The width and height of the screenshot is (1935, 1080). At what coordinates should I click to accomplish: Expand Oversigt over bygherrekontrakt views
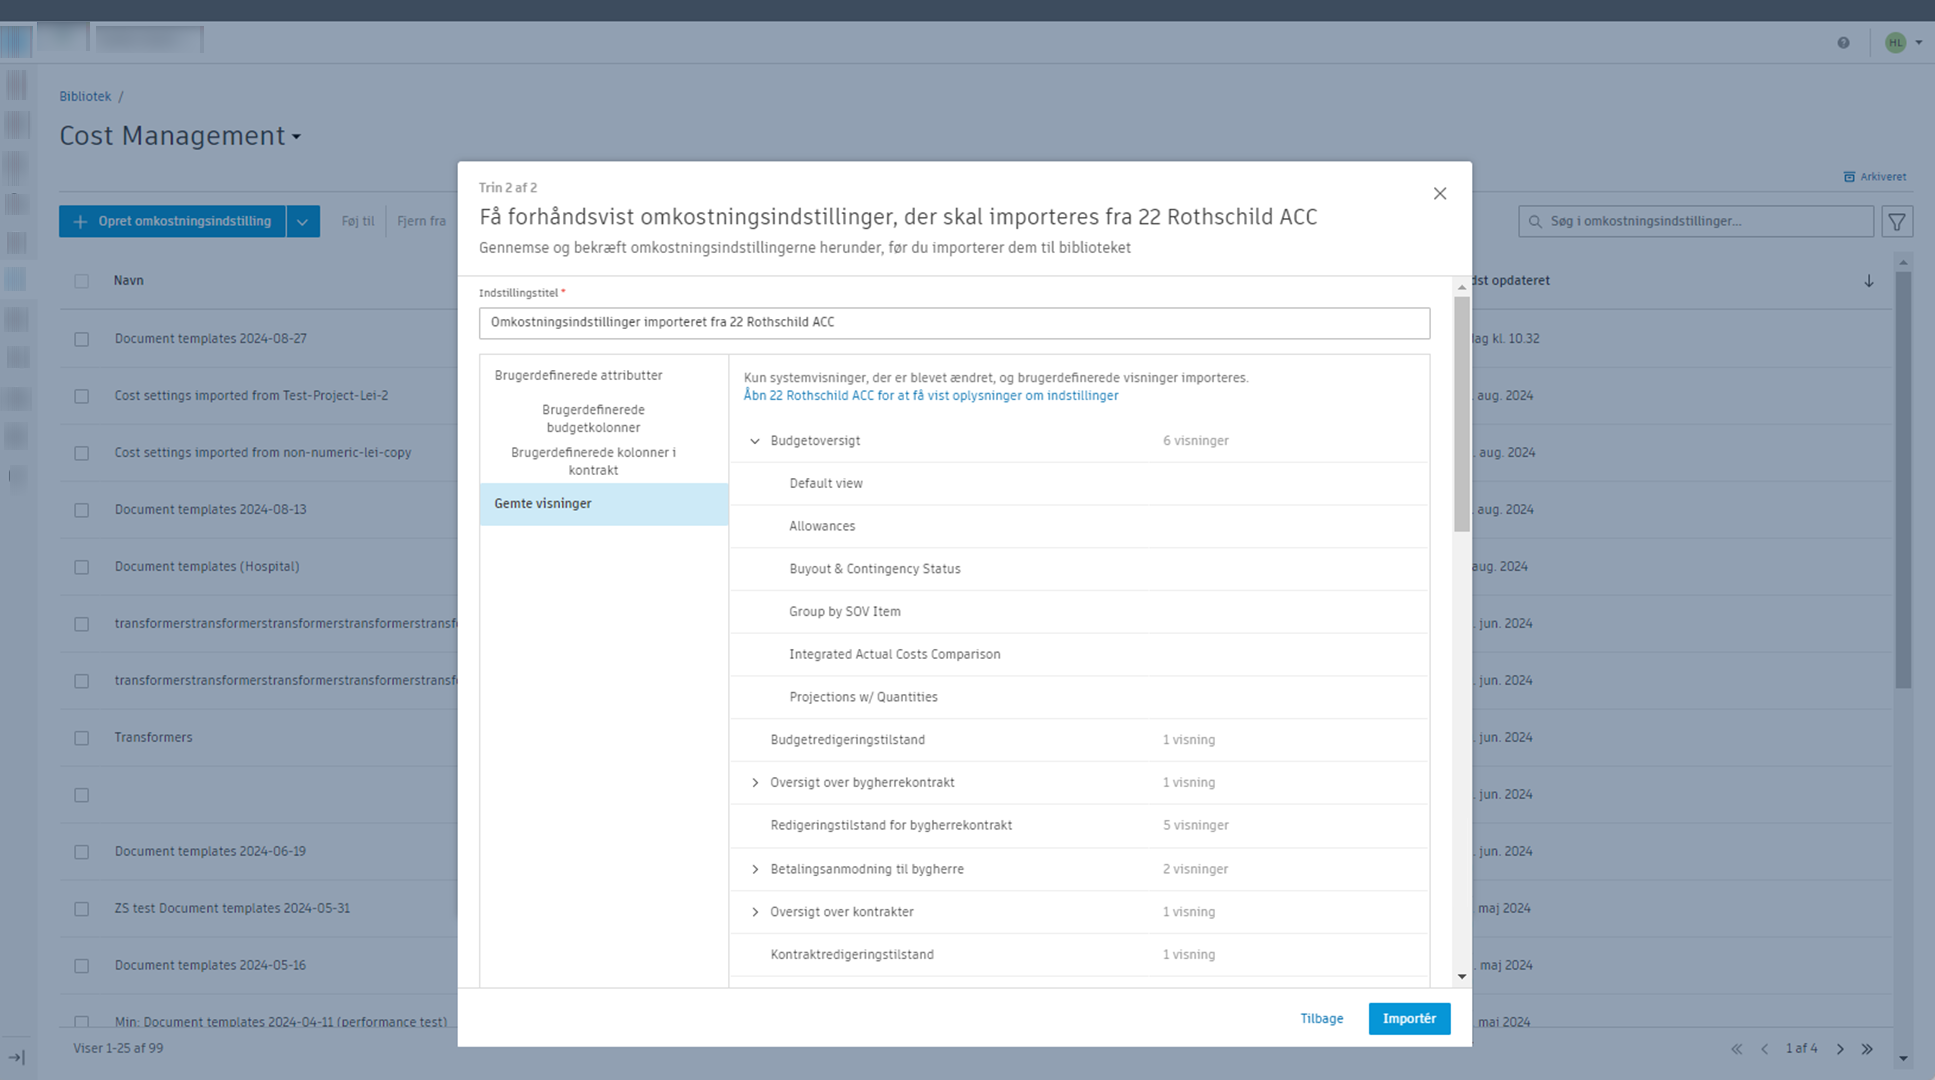[755, 783]
